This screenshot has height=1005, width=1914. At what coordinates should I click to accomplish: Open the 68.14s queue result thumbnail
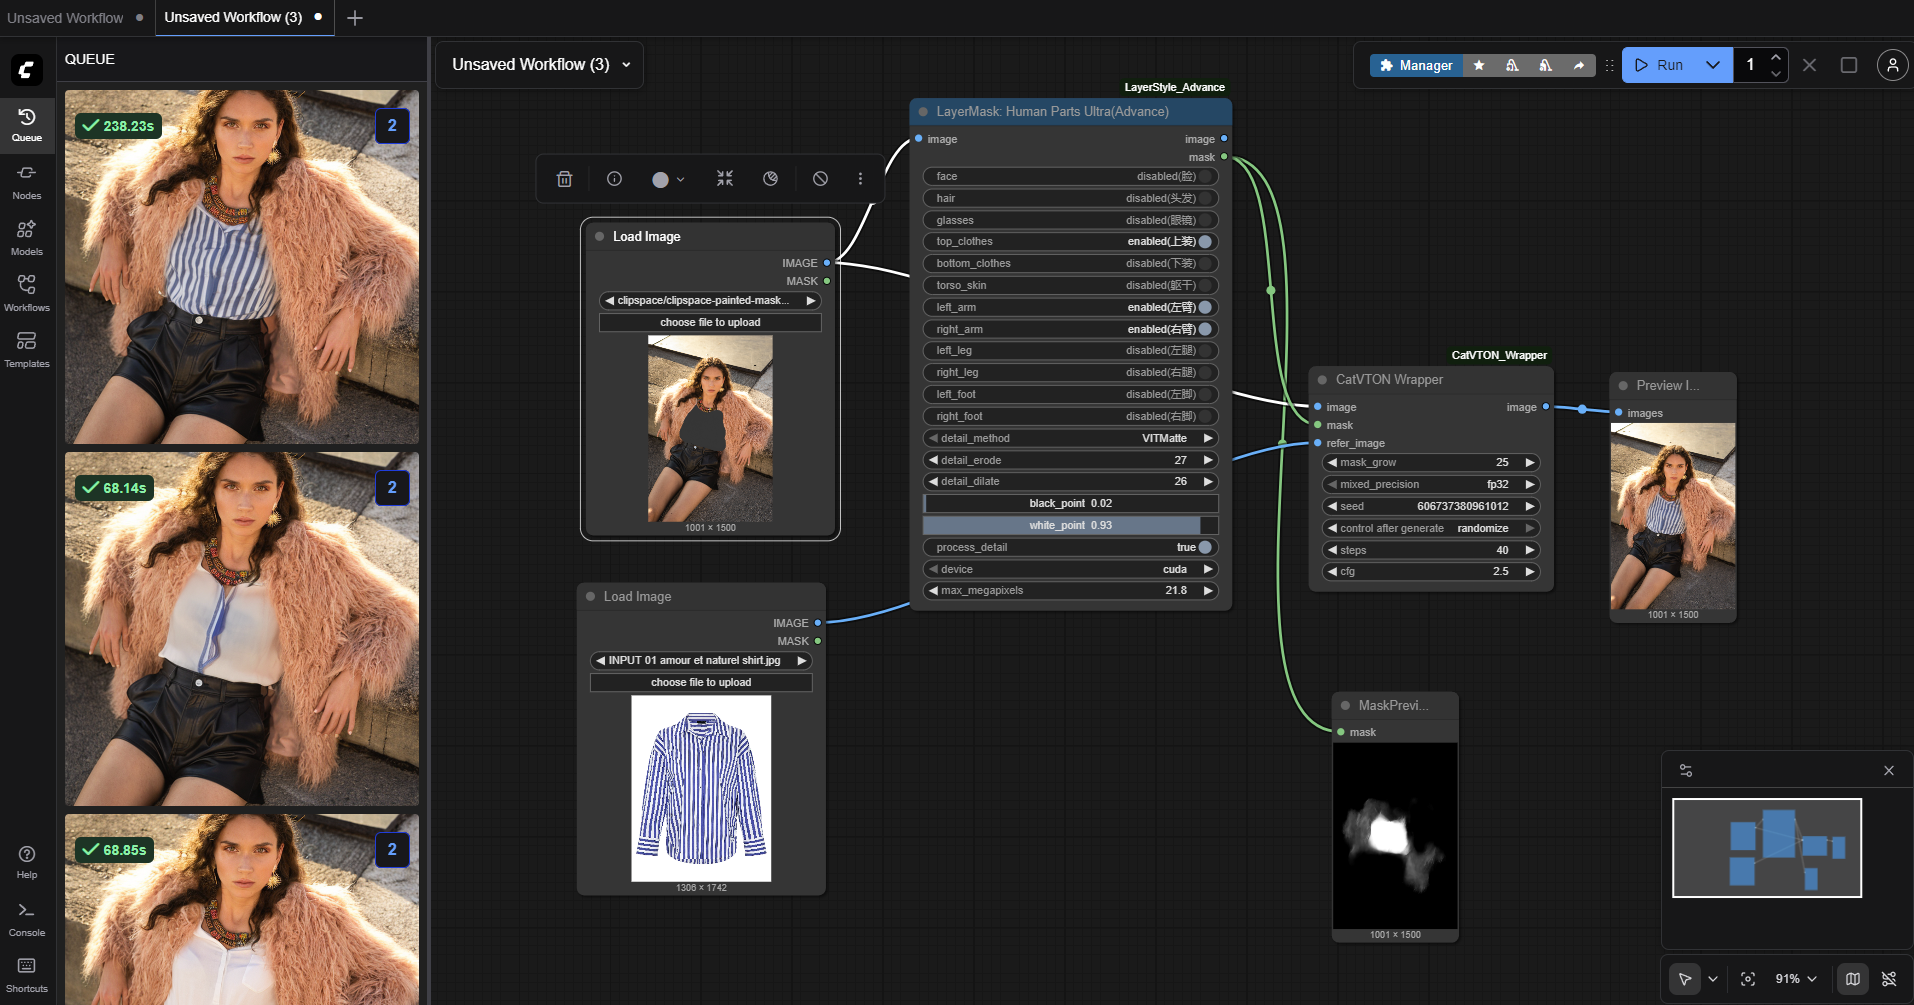tap(242, 629)
